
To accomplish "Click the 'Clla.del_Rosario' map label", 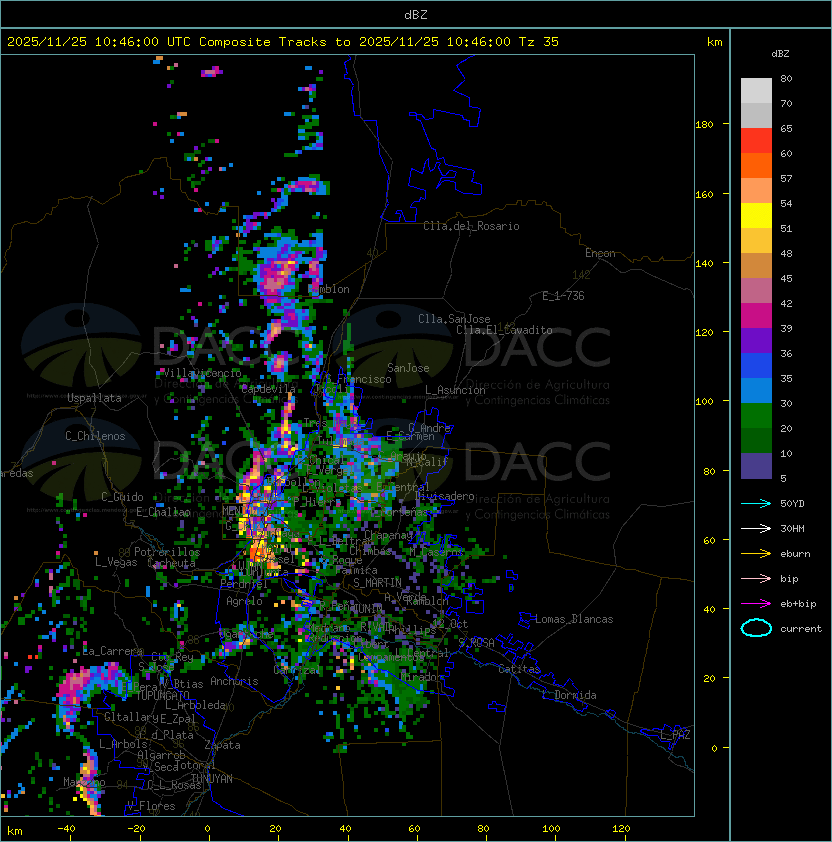I will (x=471, y=226).
